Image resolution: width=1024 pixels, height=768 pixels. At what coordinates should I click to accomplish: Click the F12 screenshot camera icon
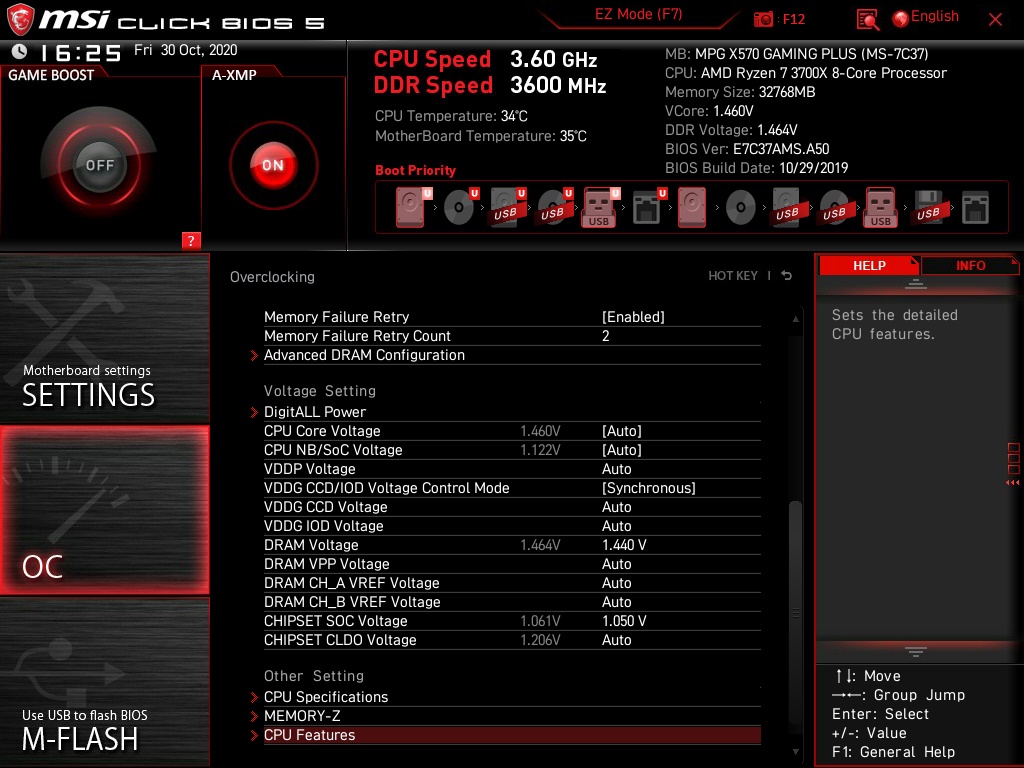pyautogui.click(x=763, y=19)
